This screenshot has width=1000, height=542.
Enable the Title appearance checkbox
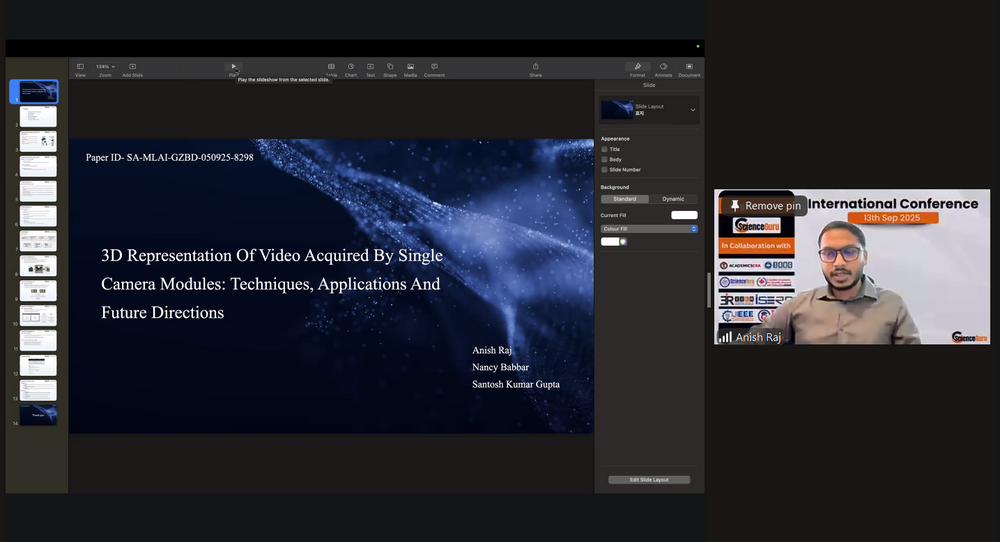point(604,149)
